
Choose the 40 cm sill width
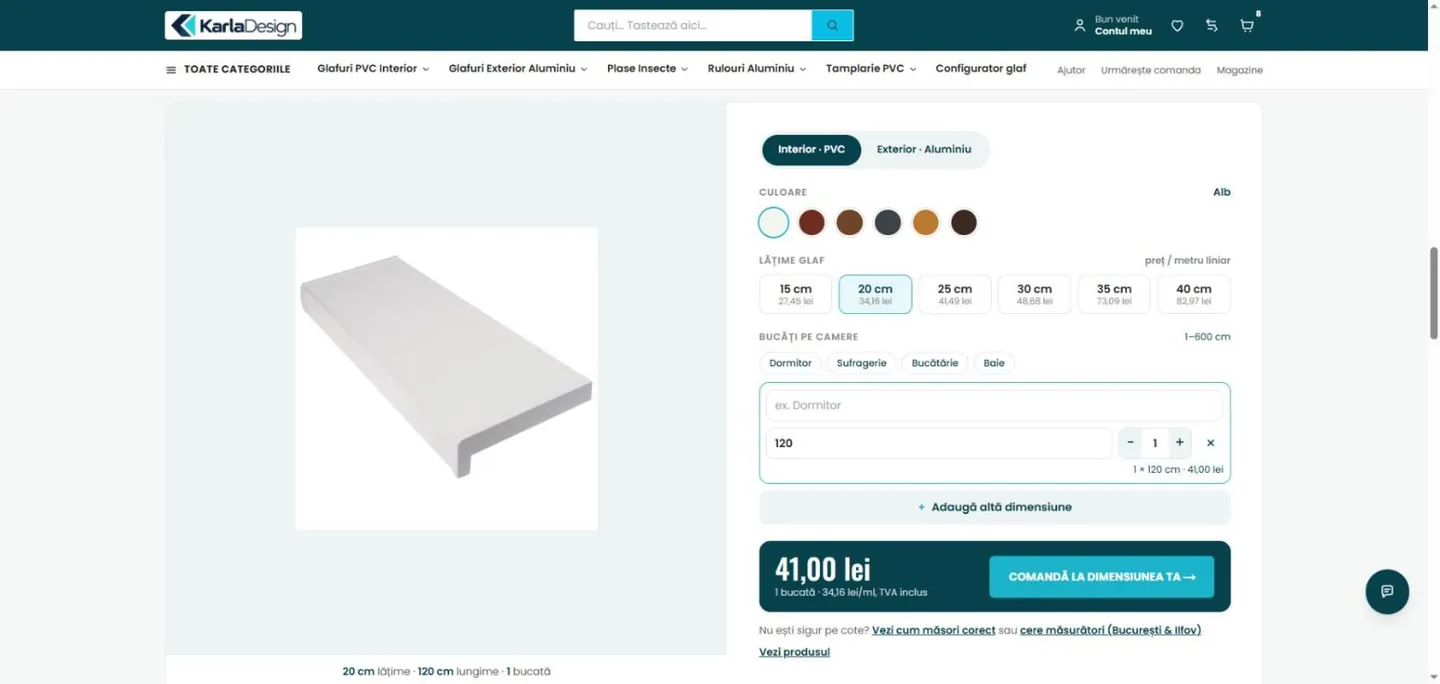point(1194,294)
